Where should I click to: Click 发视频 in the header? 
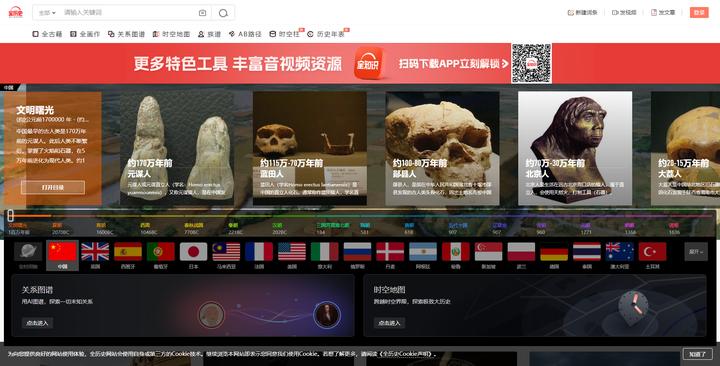624,12
